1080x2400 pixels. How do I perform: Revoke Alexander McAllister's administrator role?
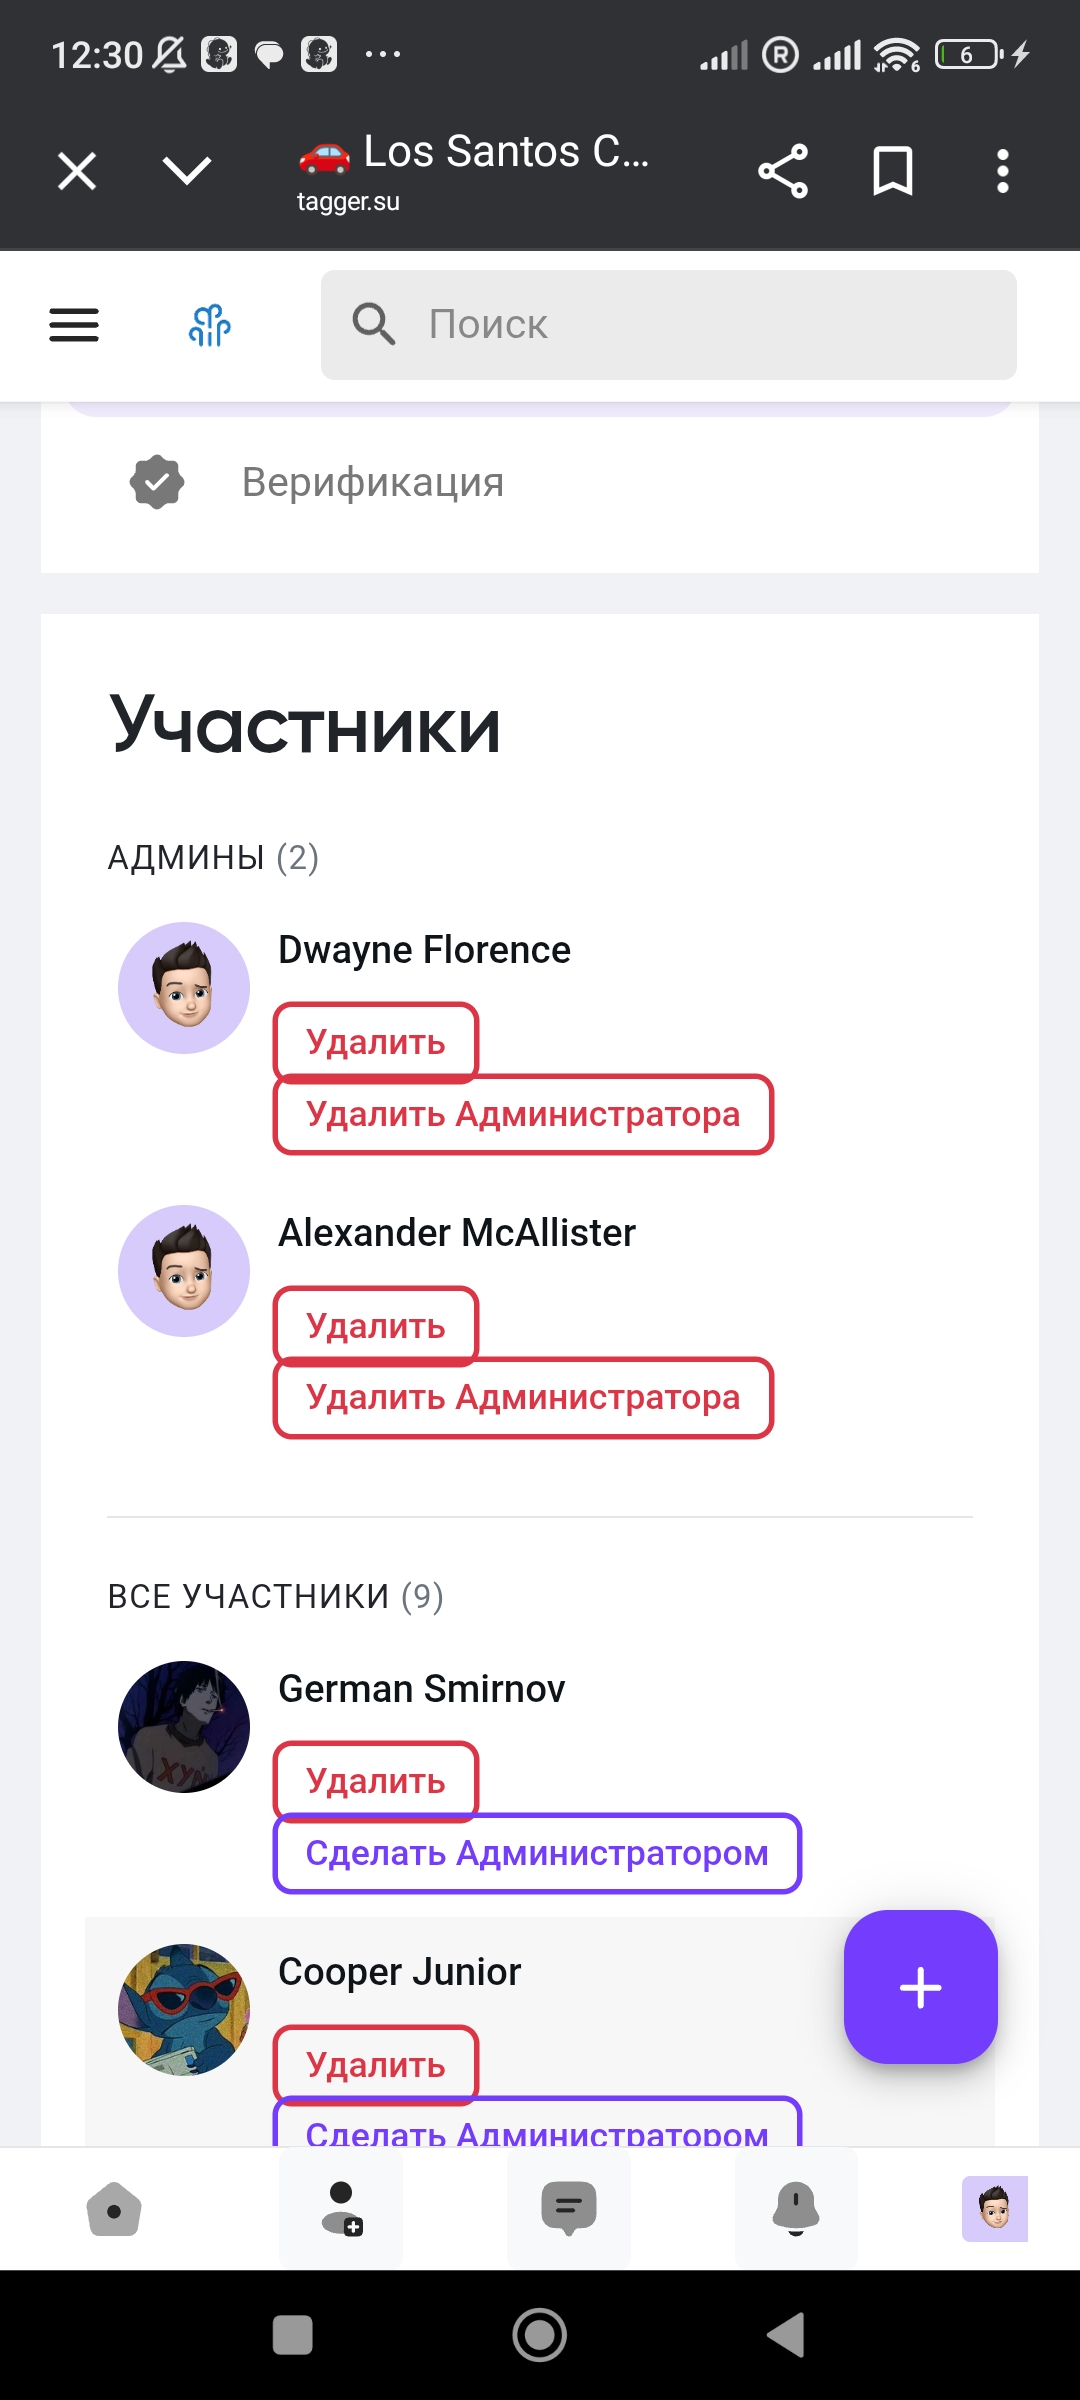[523, 1397]
